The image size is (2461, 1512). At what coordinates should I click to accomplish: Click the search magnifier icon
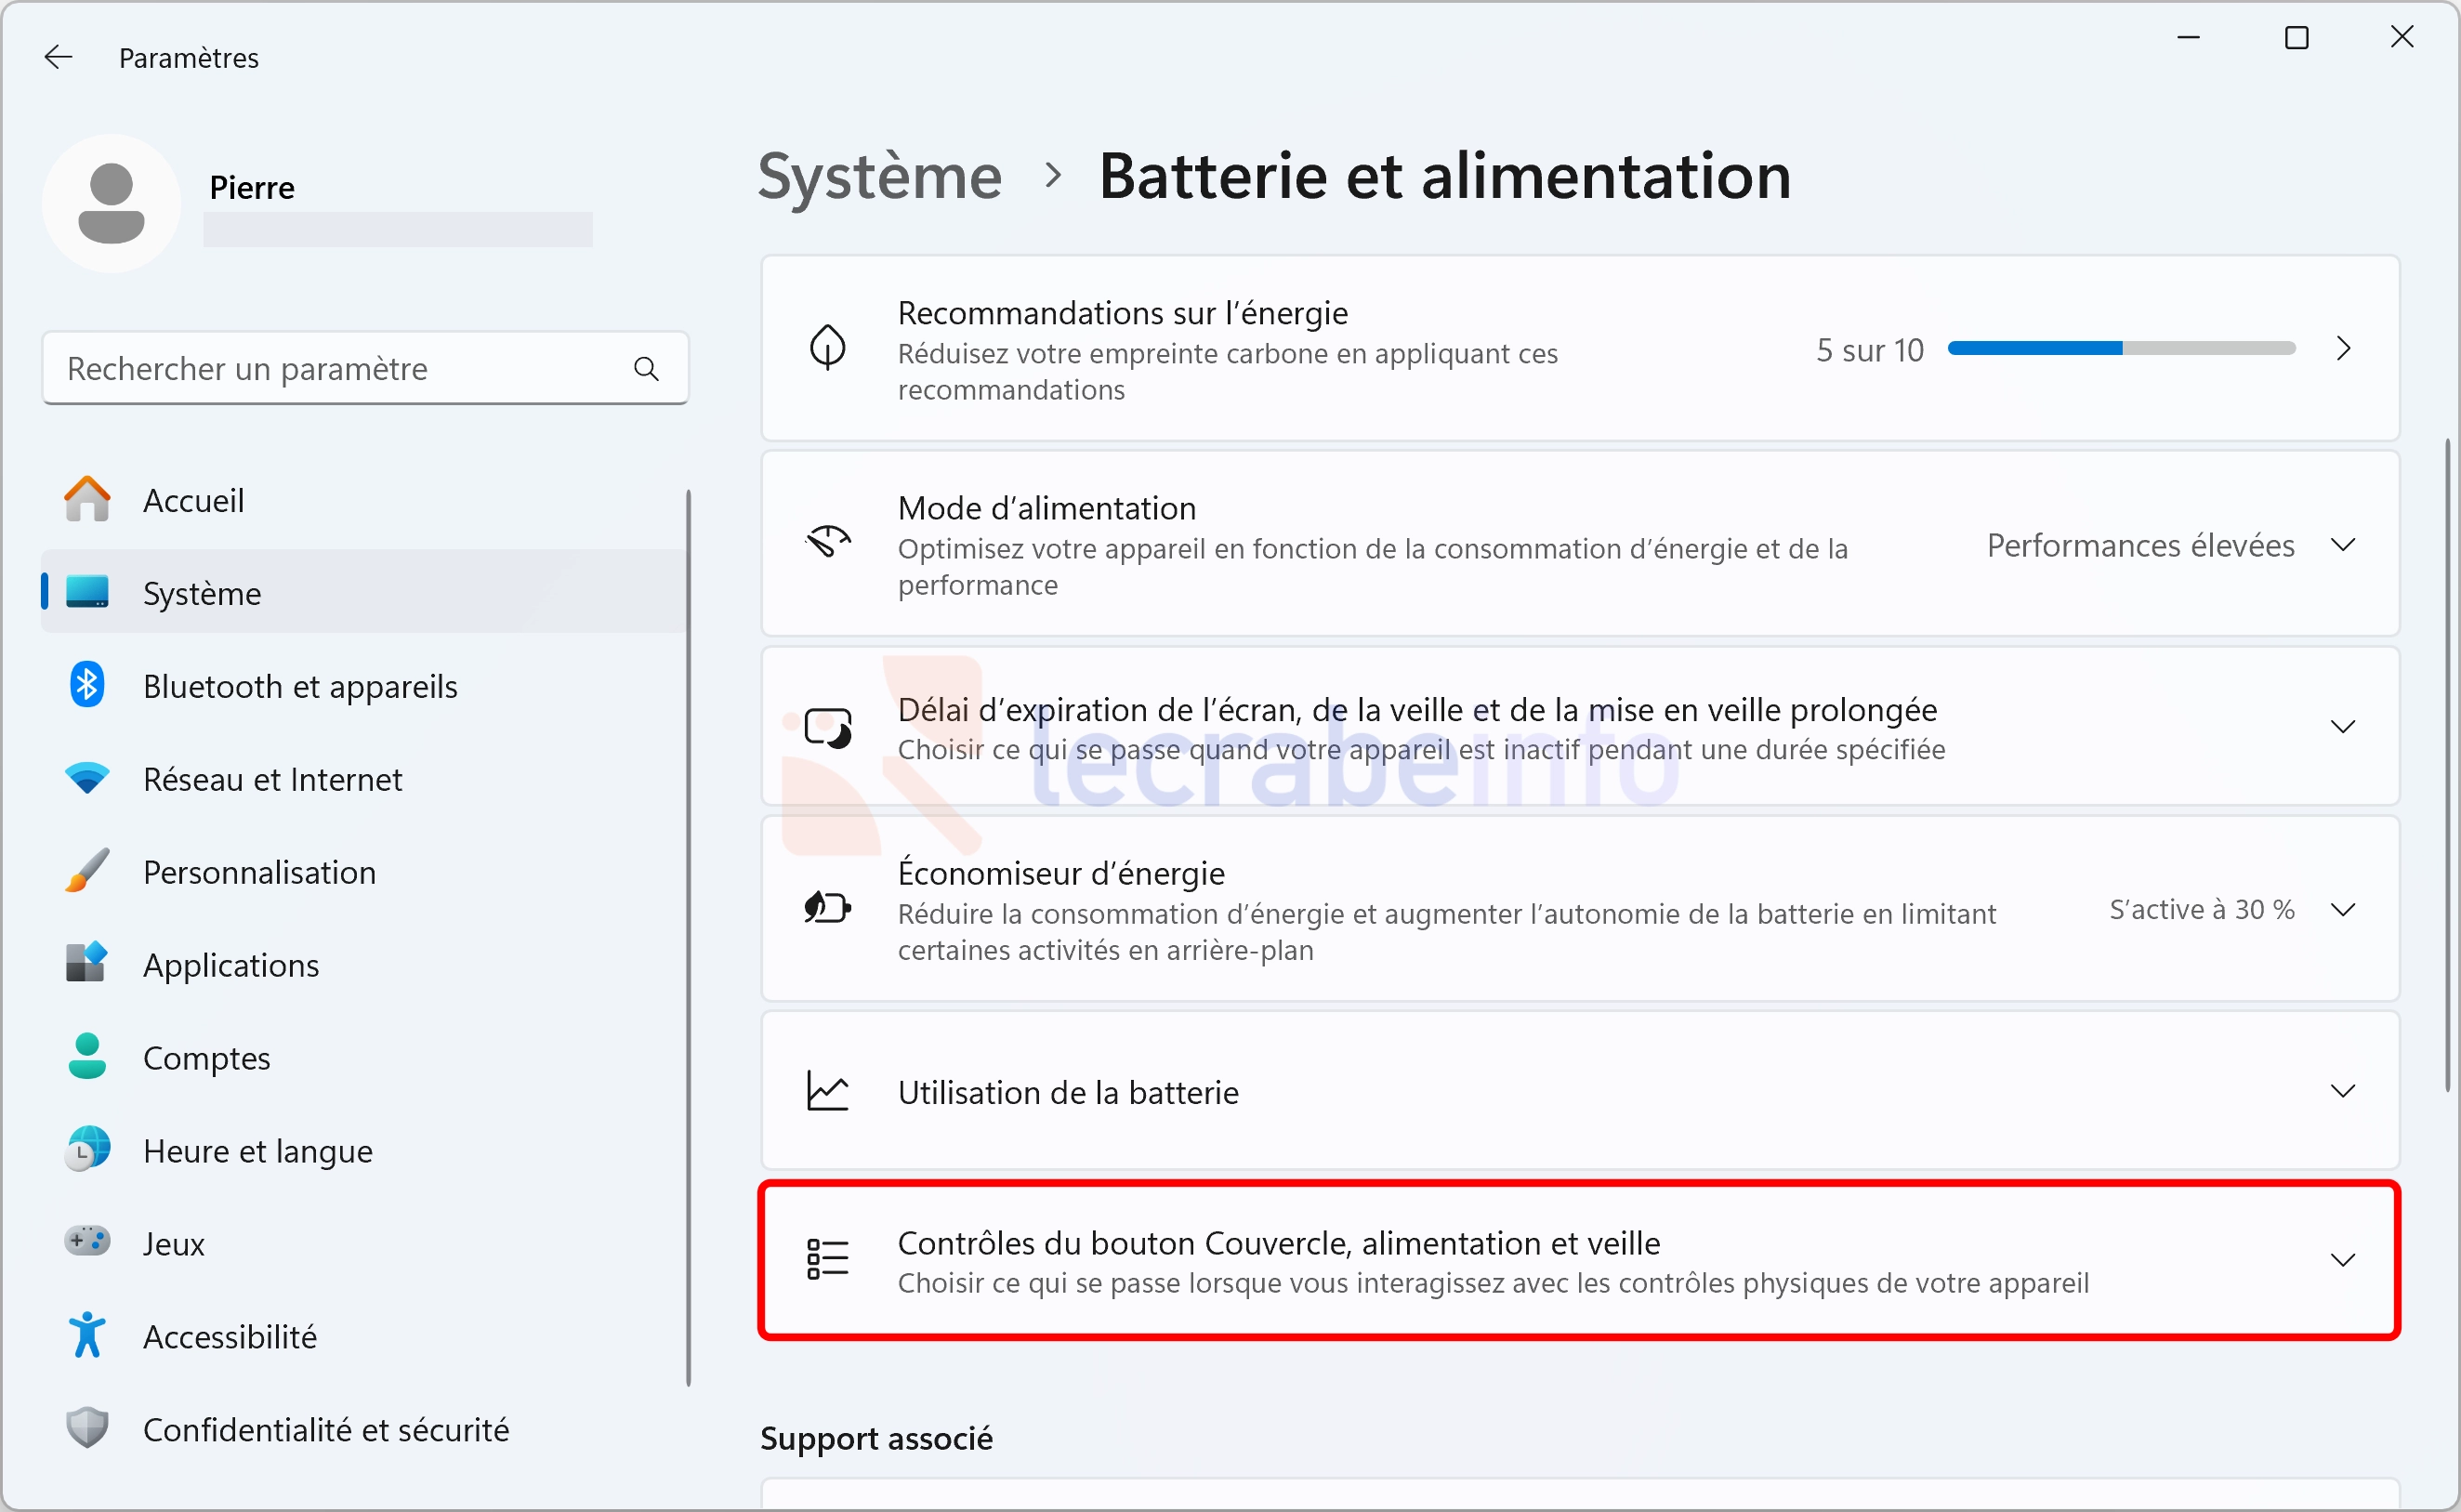pyautogui.click(x=646, y=369)
